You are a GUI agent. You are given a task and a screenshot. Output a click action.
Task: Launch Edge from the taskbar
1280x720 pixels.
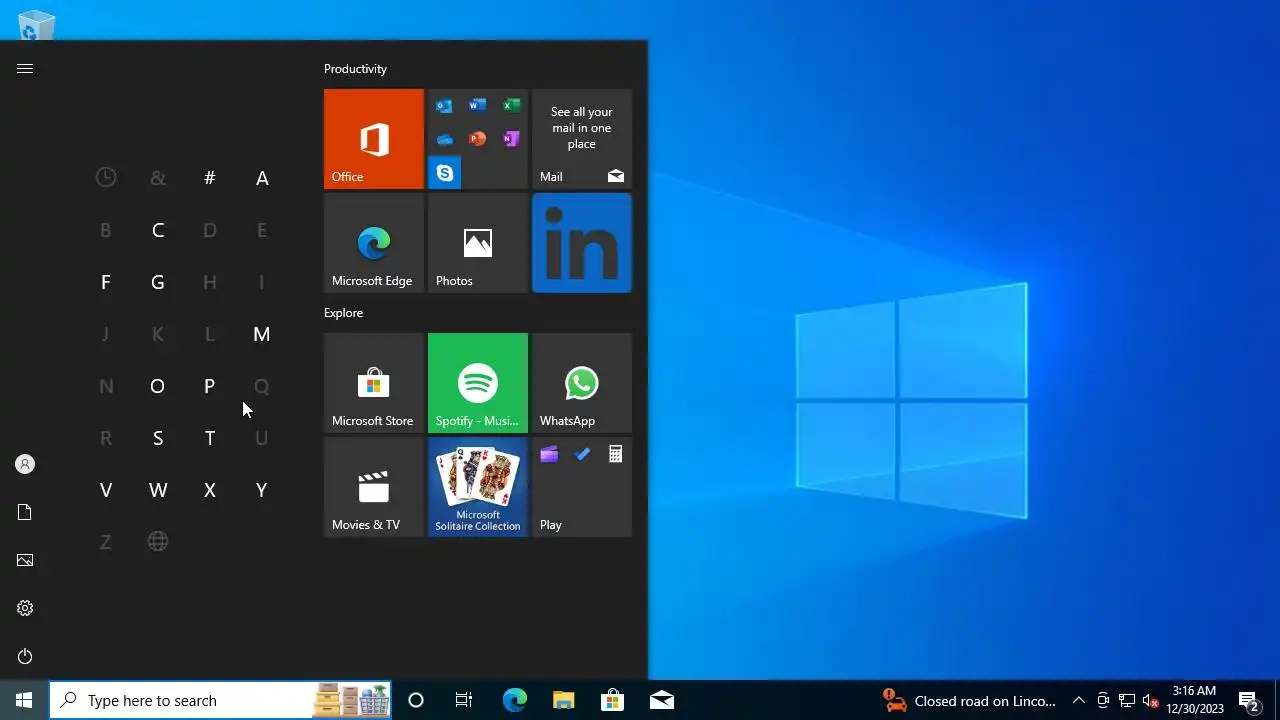(514, 700)
